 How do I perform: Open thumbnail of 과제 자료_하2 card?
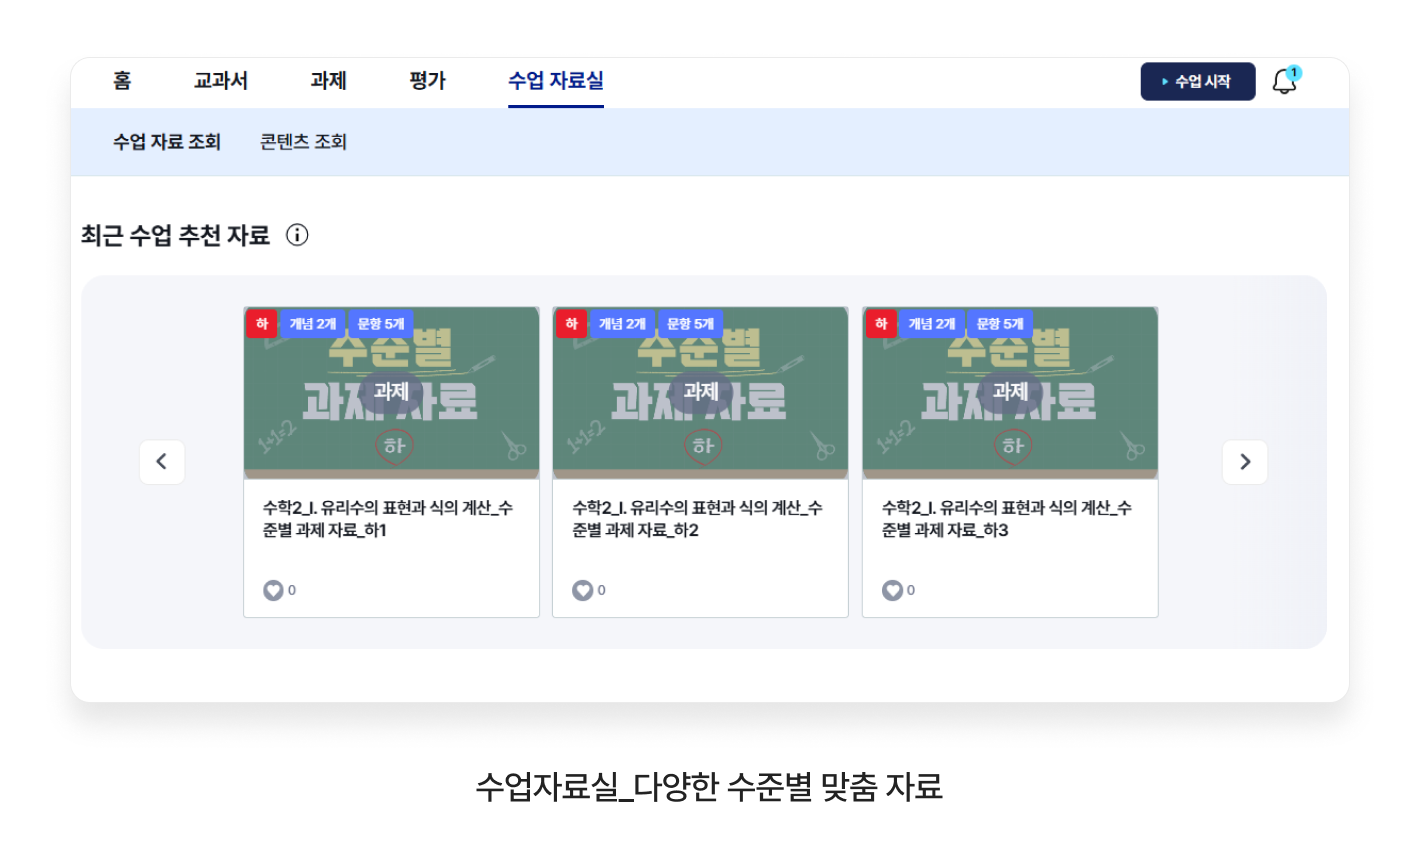point(700,393)
